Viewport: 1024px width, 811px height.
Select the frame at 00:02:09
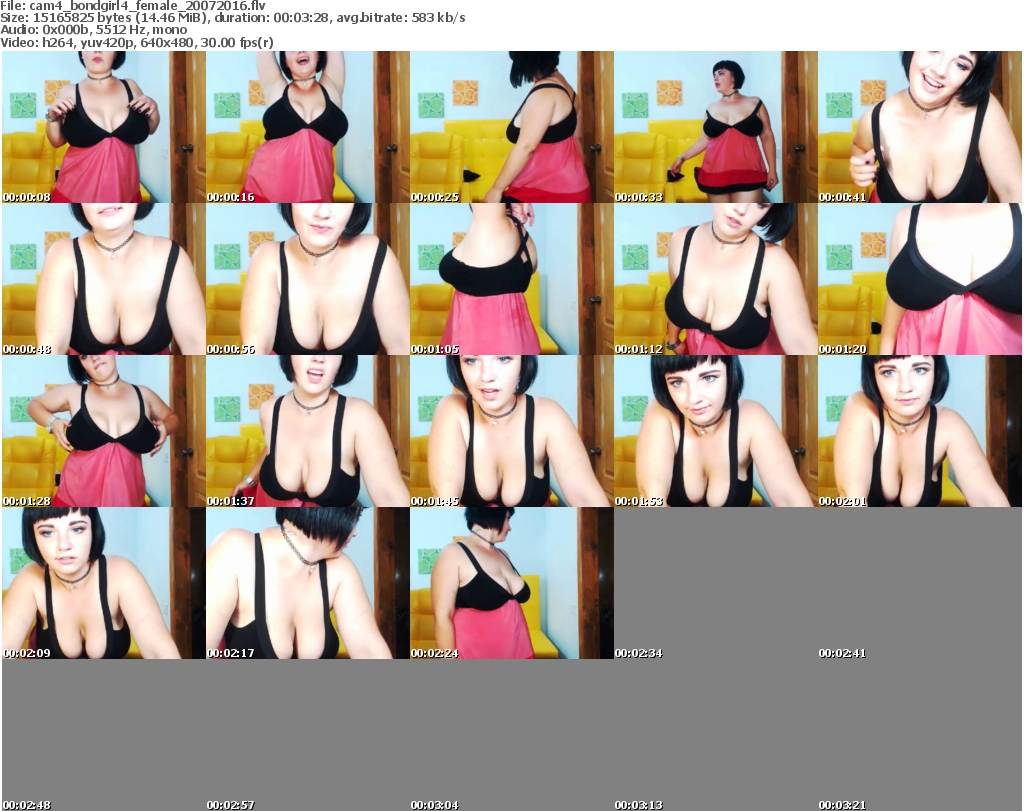tap(104, 583)
